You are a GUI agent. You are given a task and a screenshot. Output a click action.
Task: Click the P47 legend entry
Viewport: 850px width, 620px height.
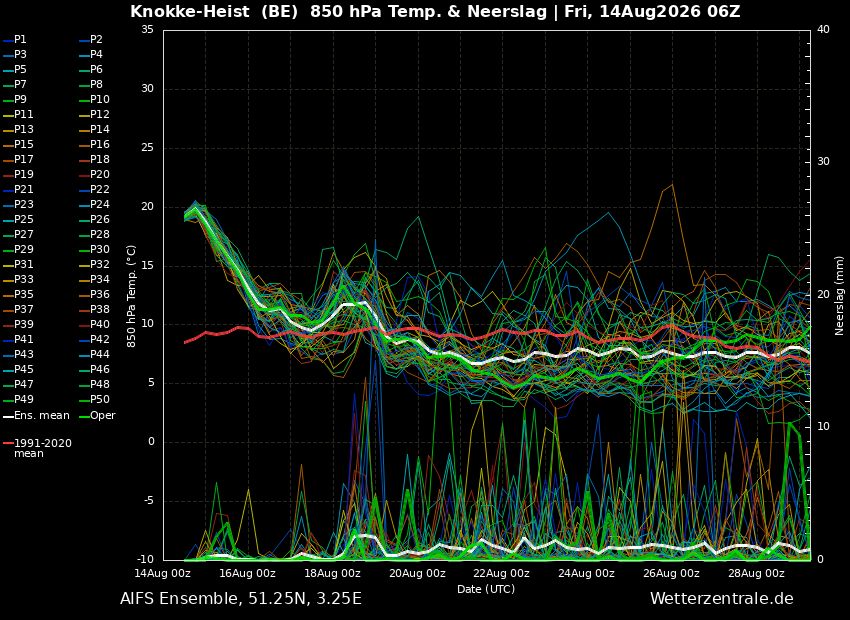[x=18, y=384]
